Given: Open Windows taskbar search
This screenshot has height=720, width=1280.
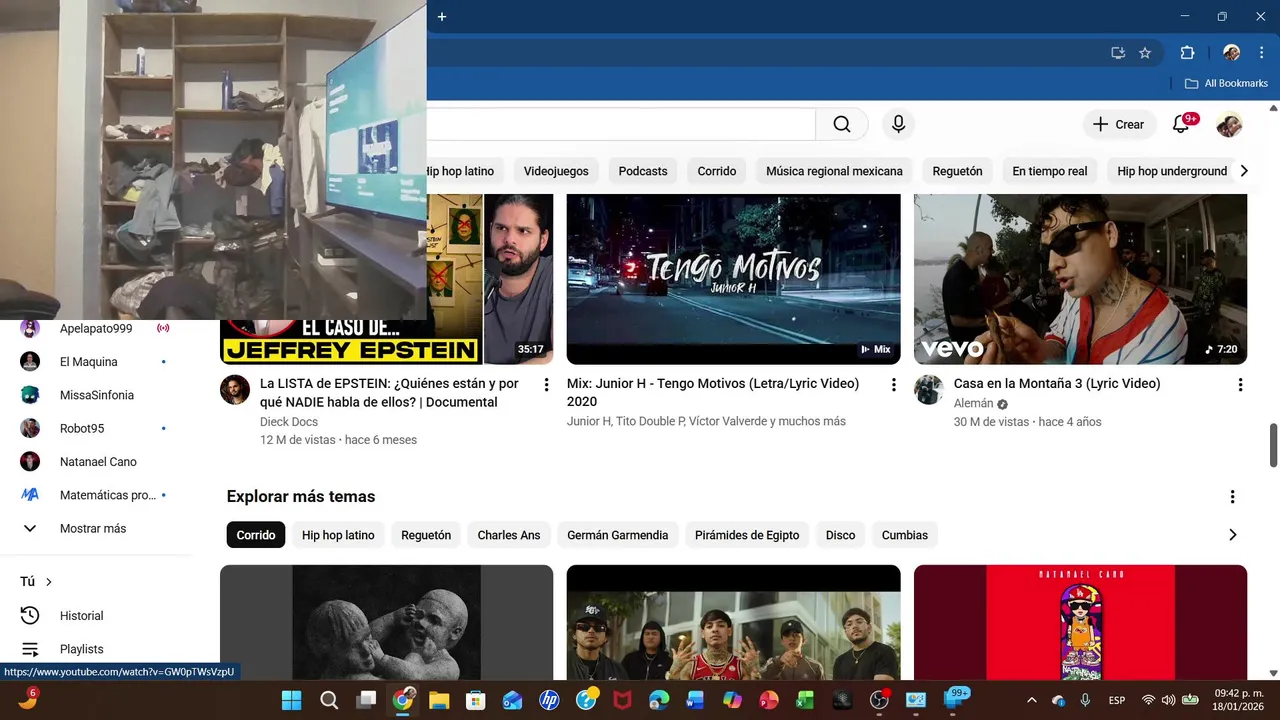Looking at the screenshot, I should tap(329, 700).
